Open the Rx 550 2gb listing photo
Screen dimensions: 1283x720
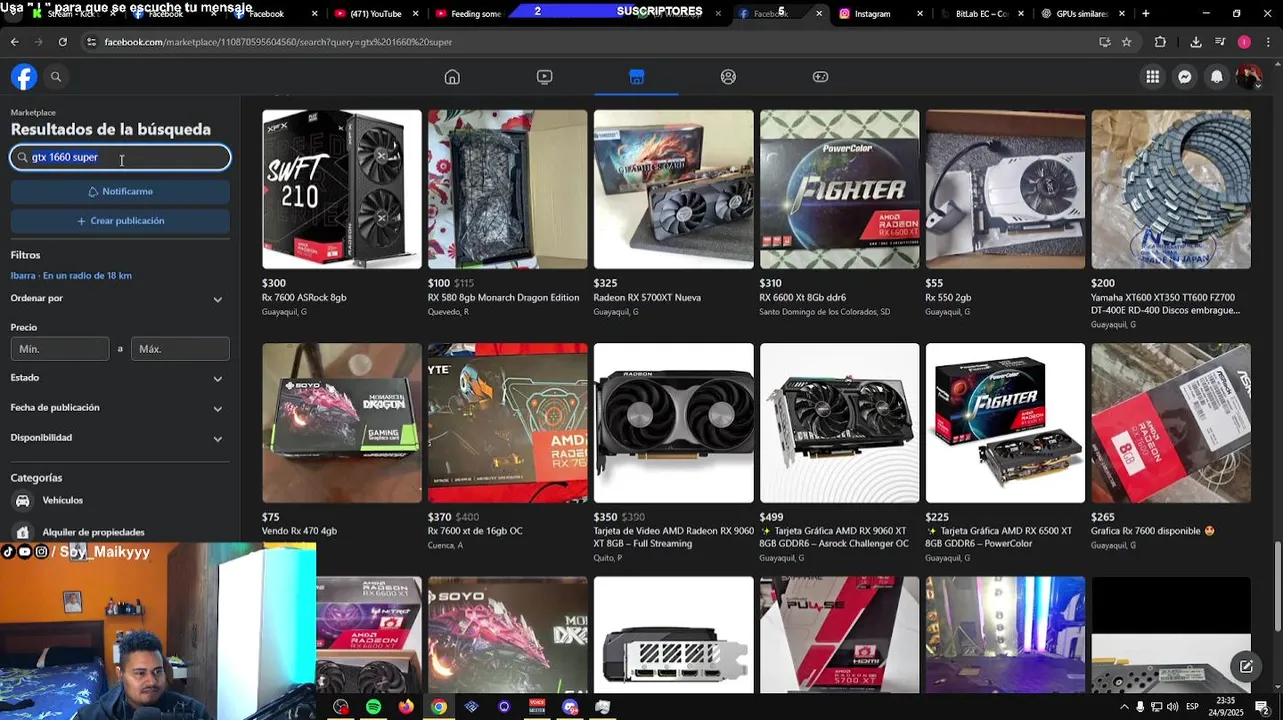[1005, 189]
